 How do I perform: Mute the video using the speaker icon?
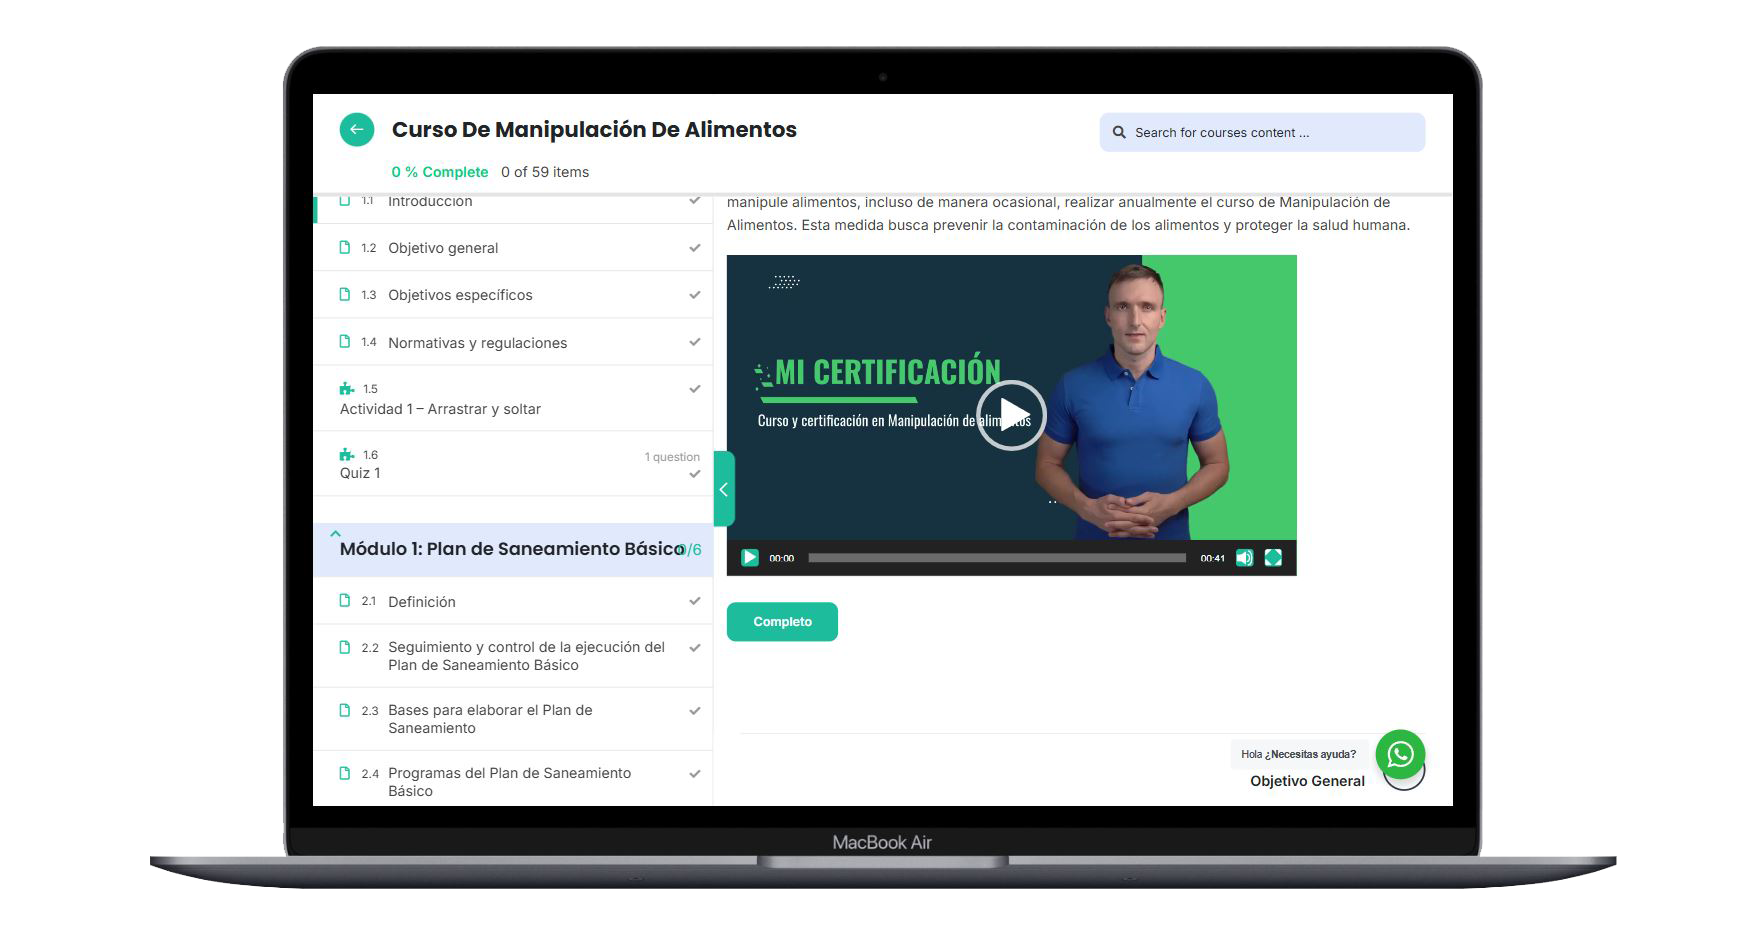(x=1244, y=558)
